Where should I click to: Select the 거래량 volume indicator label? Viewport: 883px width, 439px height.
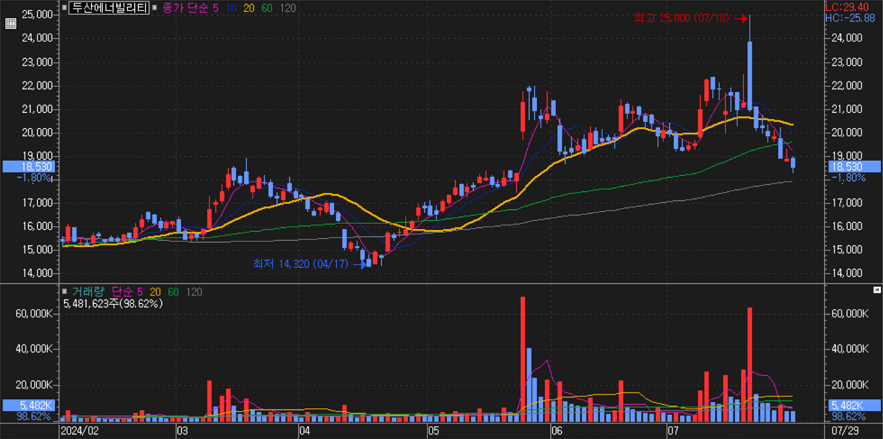87,291
